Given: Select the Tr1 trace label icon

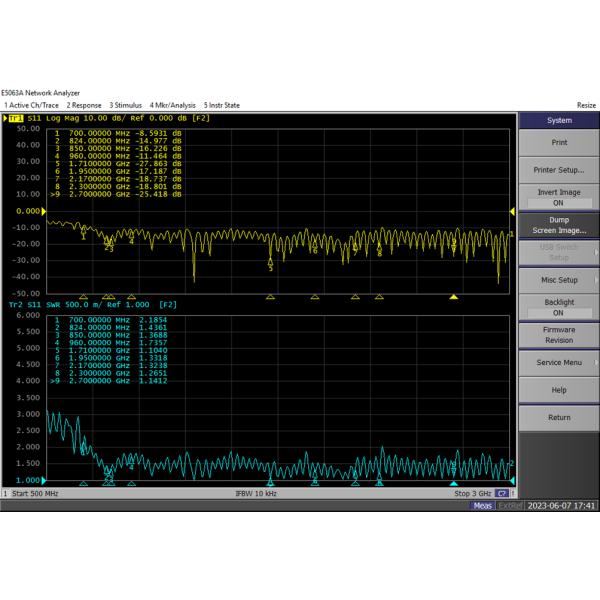Looking at the screenshot, I should tap(16, 119).
